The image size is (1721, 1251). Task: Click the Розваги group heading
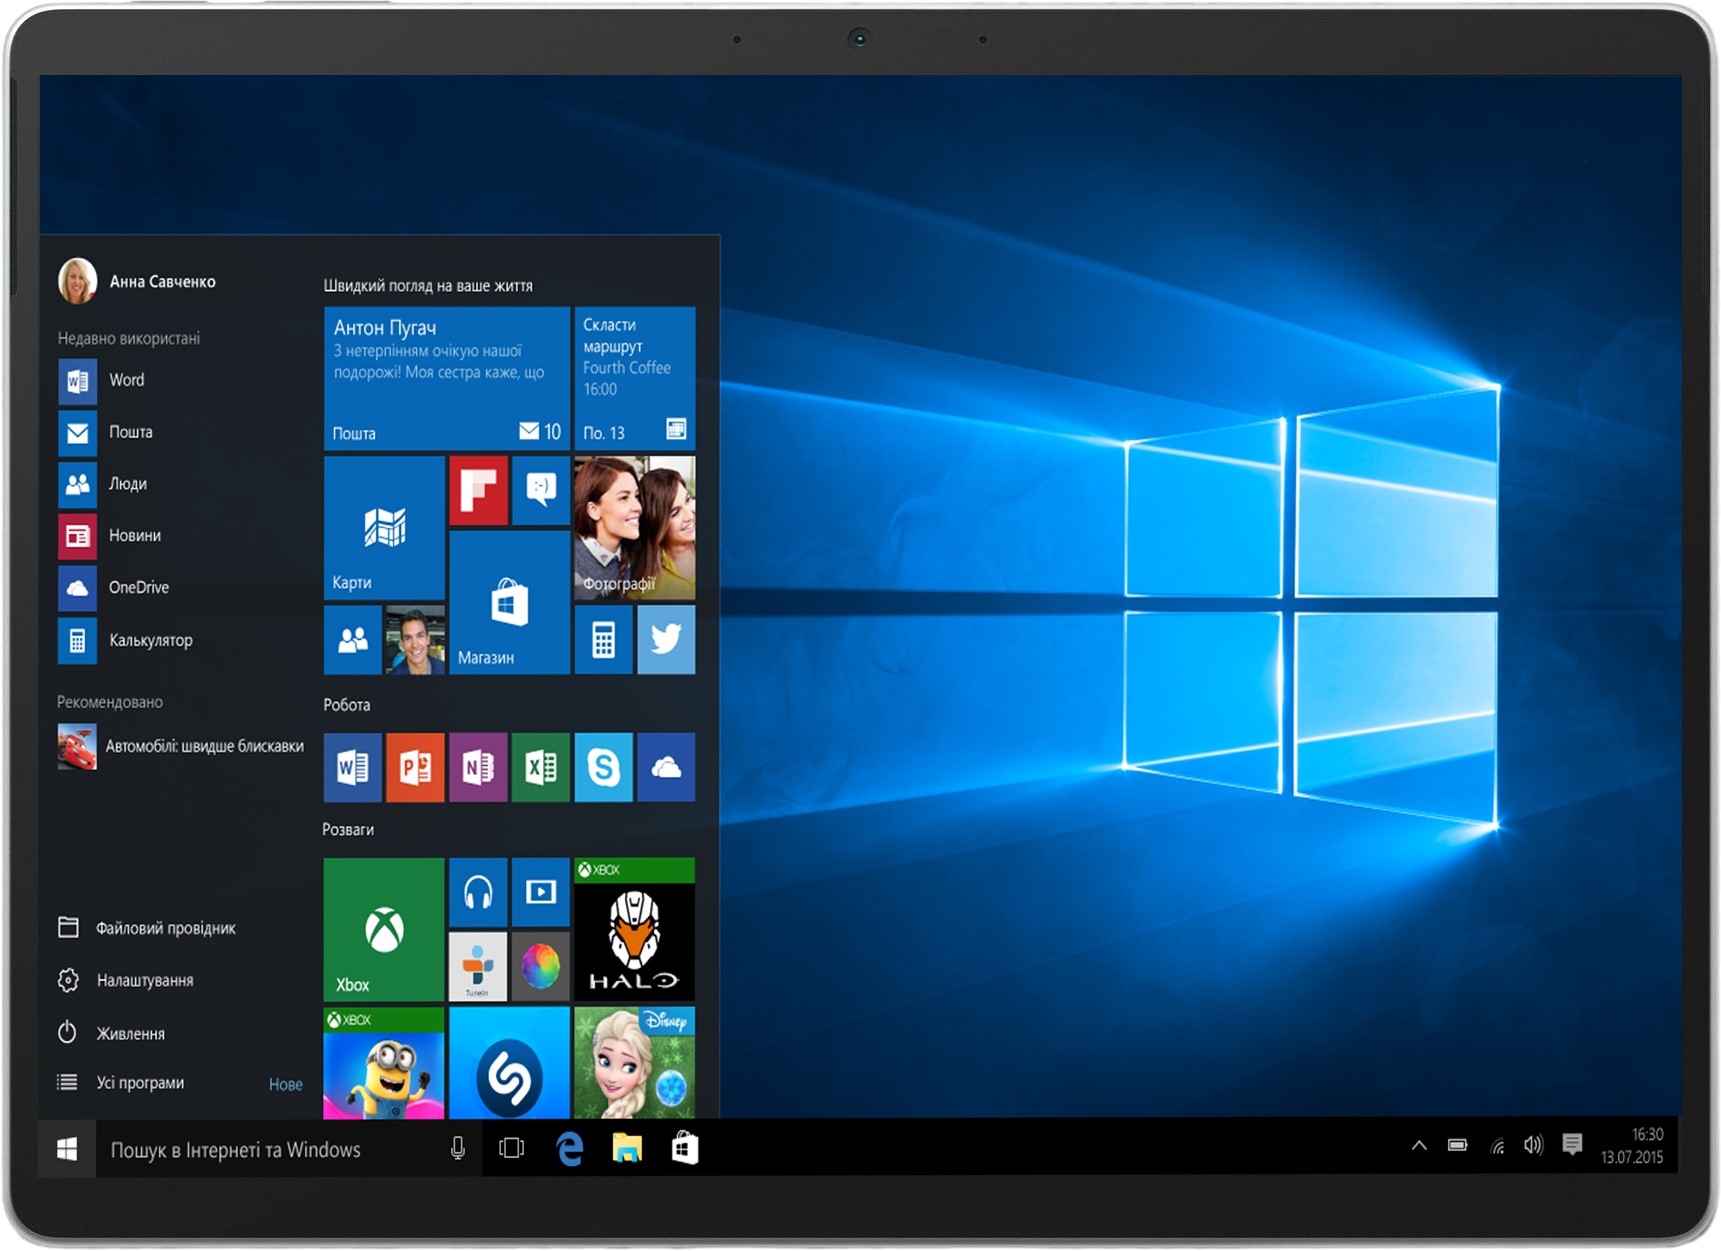(x=348, y=830)
